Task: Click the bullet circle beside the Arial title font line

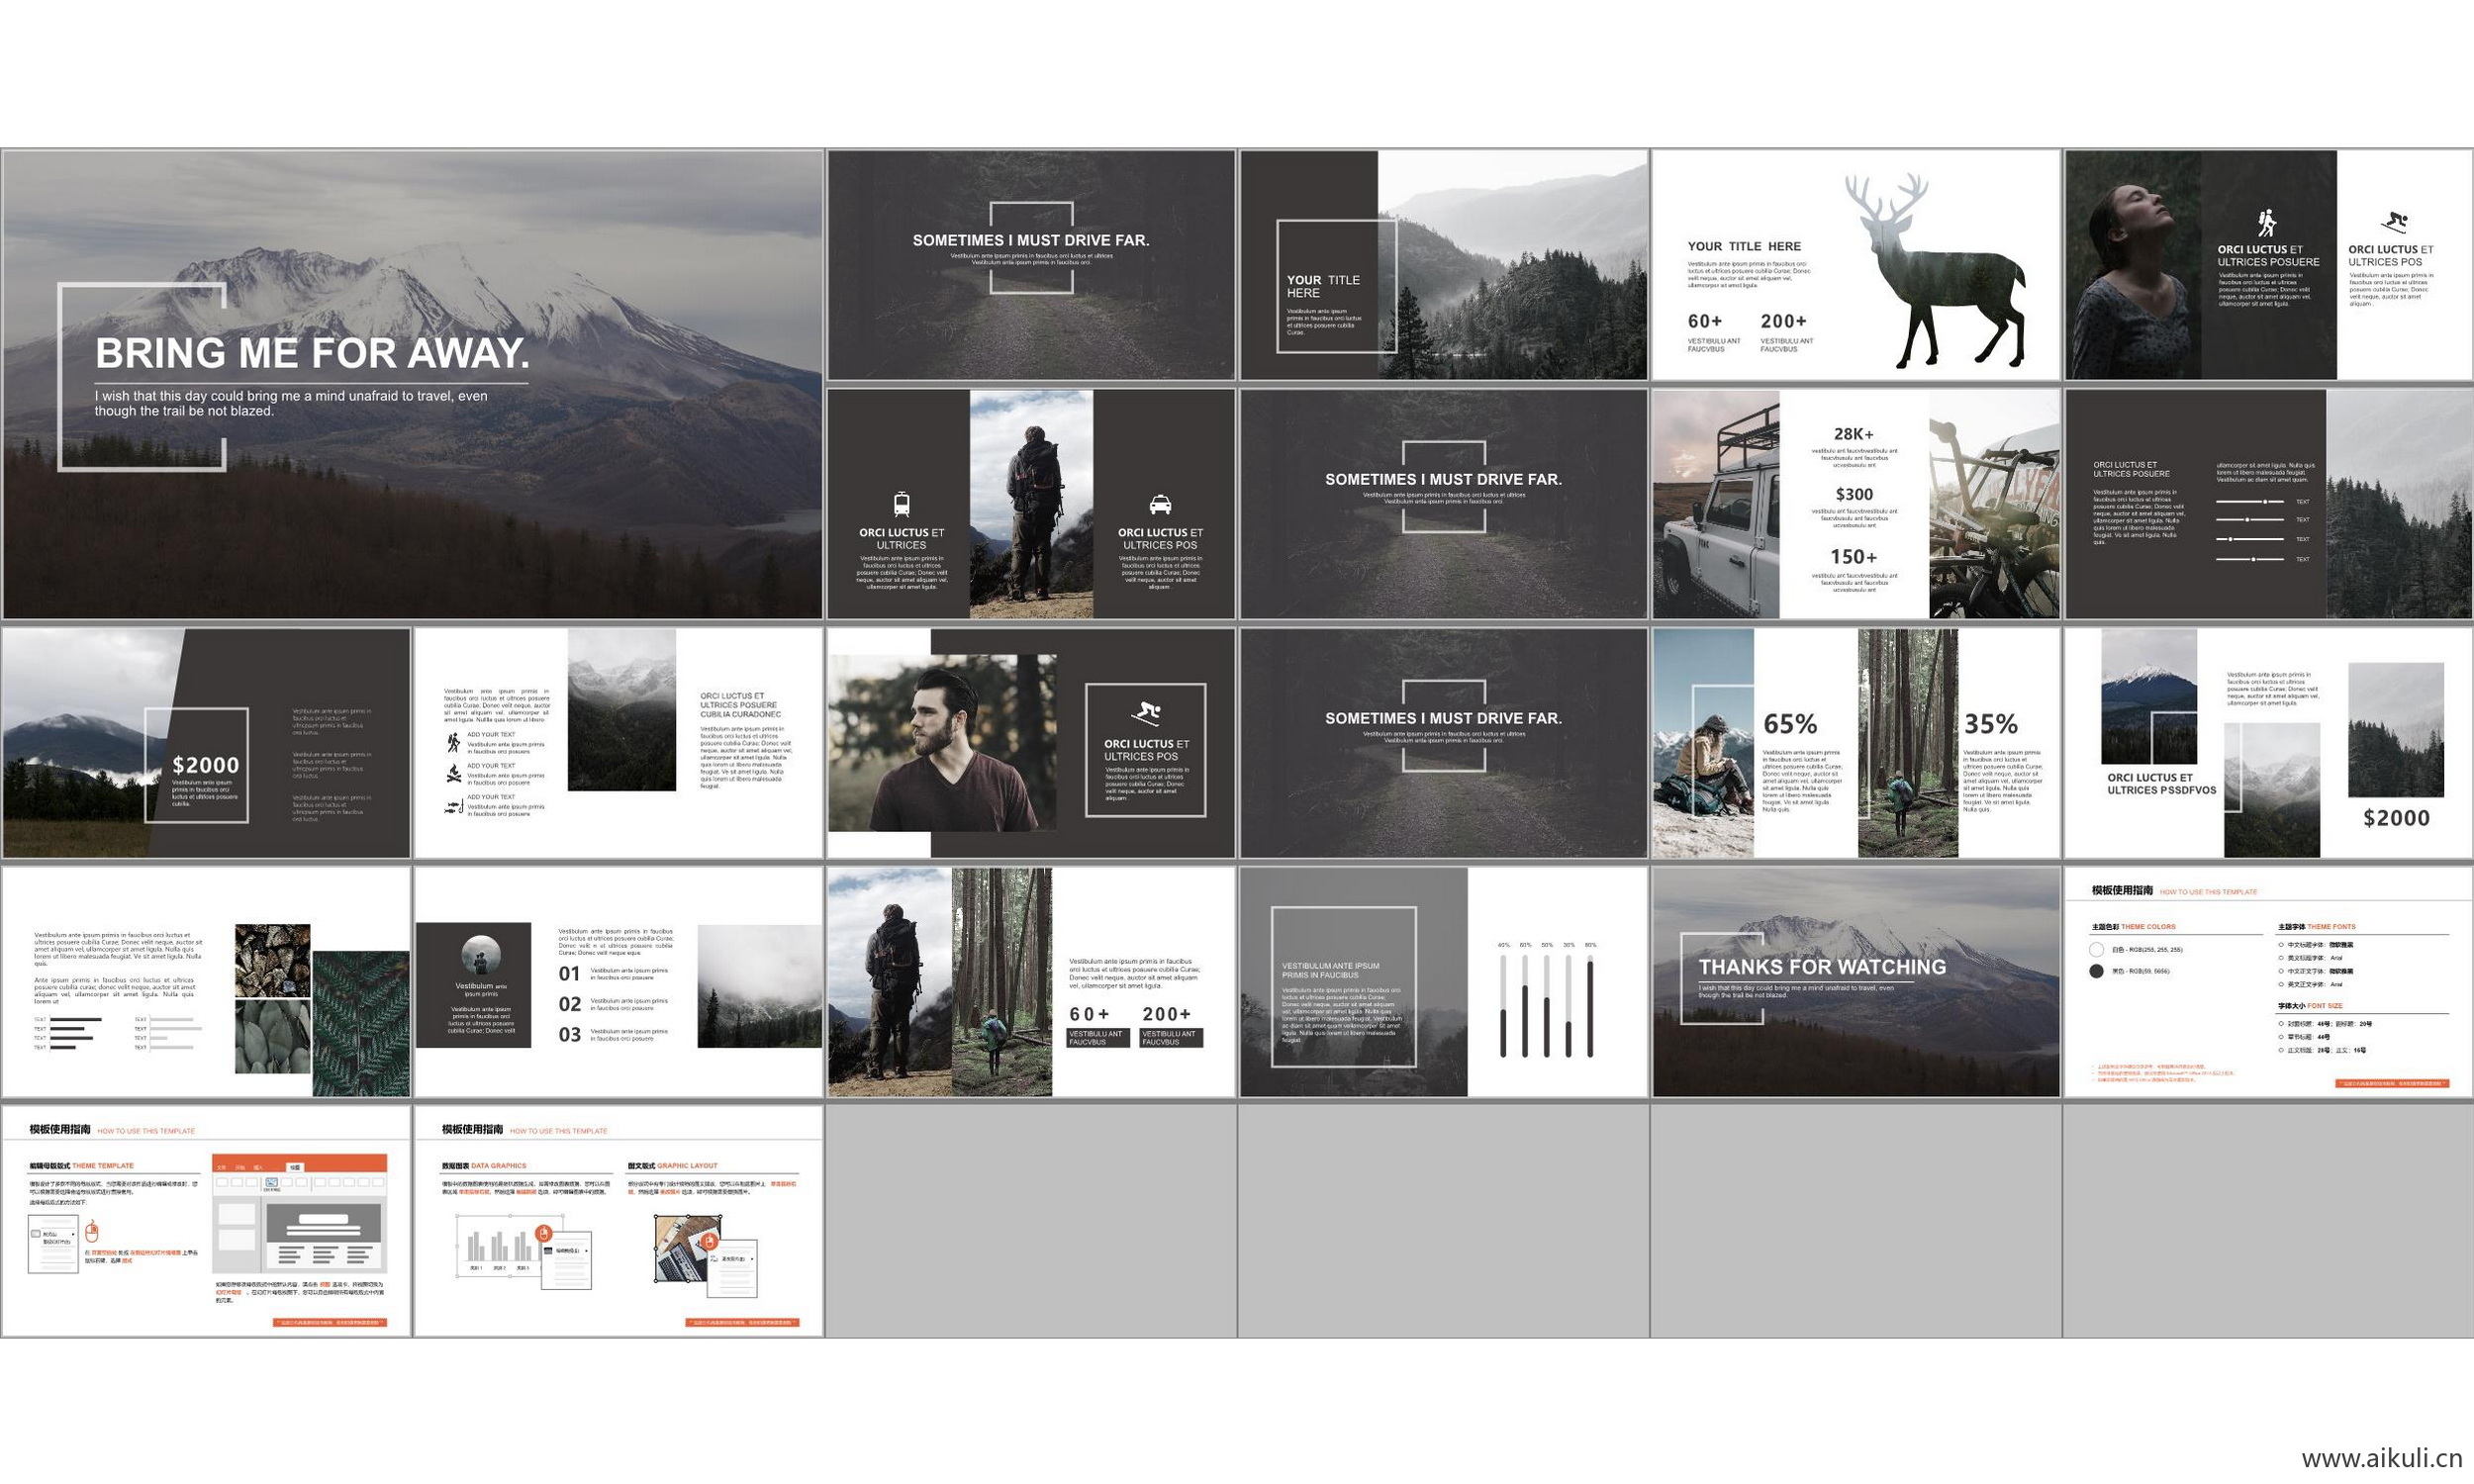Action: [2281, 958]
